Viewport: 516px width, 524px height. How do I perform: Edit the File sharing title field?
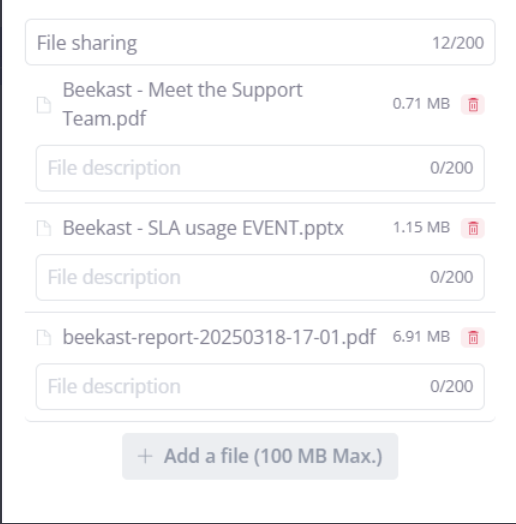click(x=260, y=42)
